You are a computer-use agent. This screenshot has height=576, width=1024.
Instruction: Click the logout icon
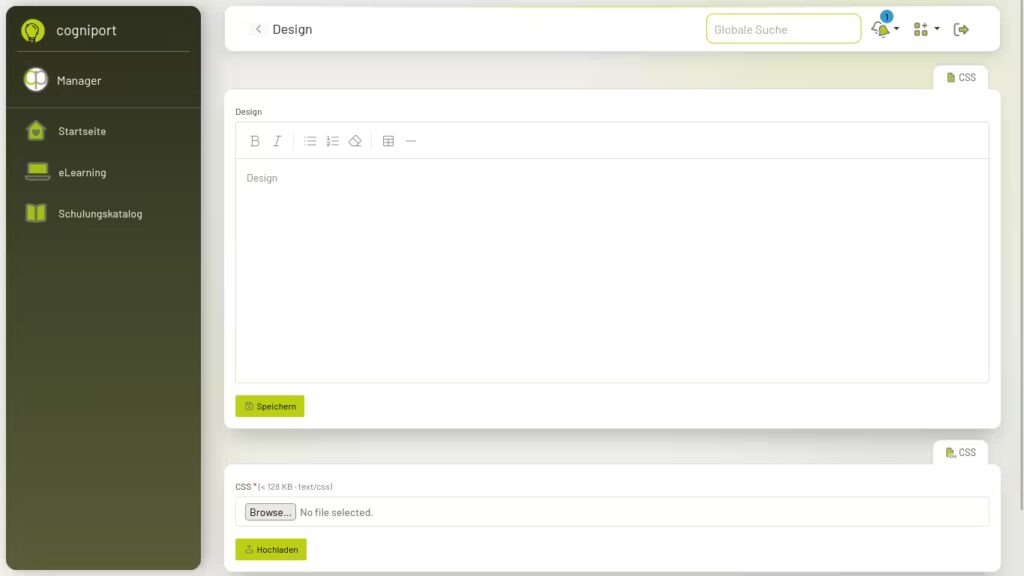[x=961, y=29]
